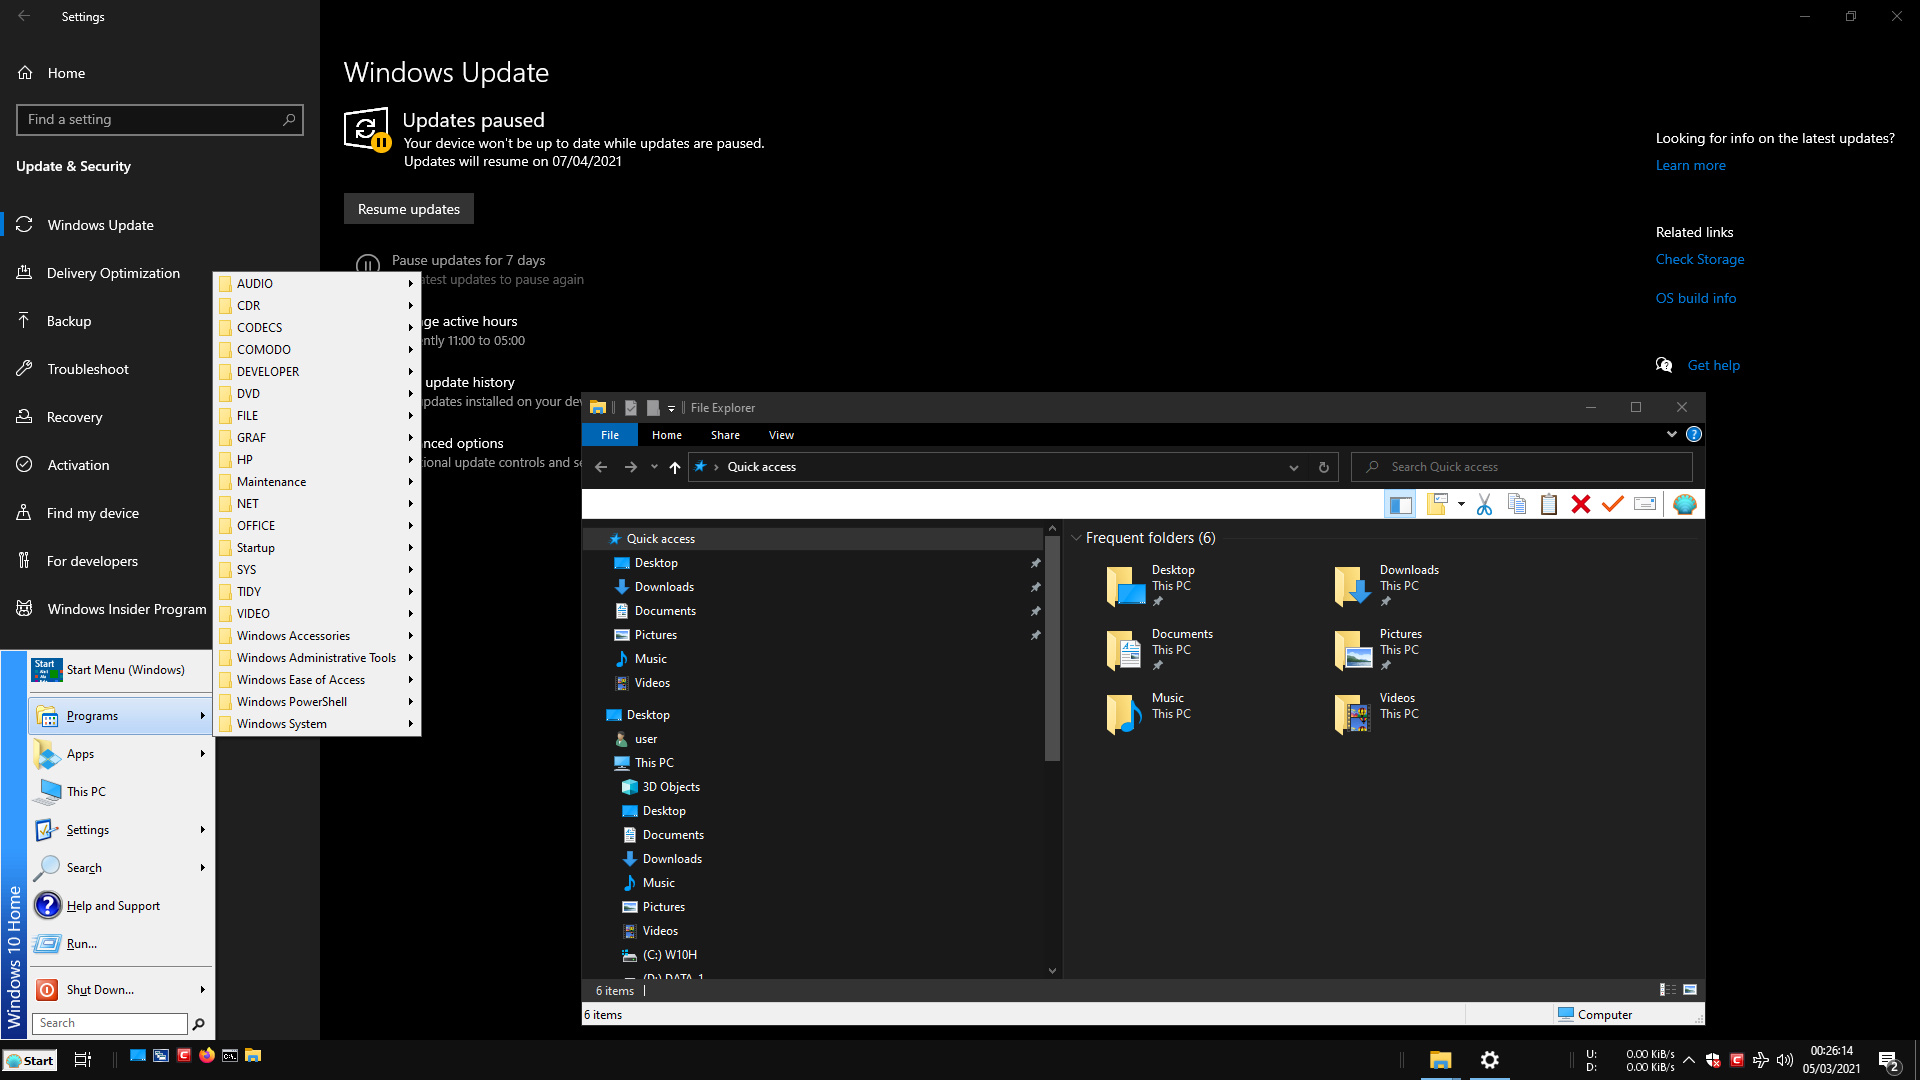This screenshot has height=1080, width=1920.
Task: Open Check Storage link
Action: tap(1699, 259)
